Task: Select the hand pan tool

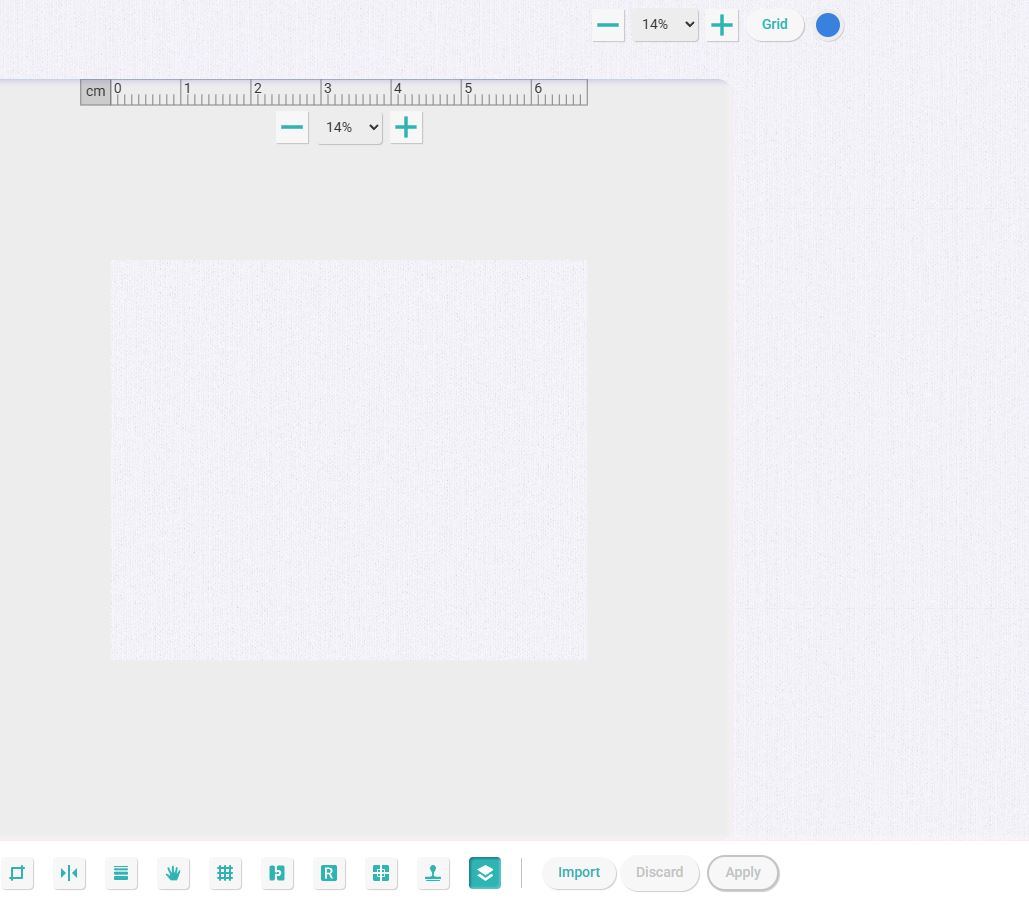Action: [173, 873]
